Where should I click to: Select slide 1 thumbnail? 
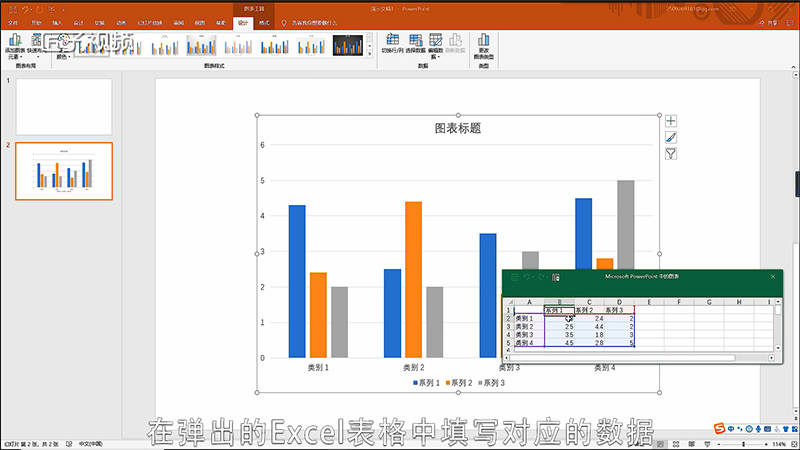coord(64,106)
